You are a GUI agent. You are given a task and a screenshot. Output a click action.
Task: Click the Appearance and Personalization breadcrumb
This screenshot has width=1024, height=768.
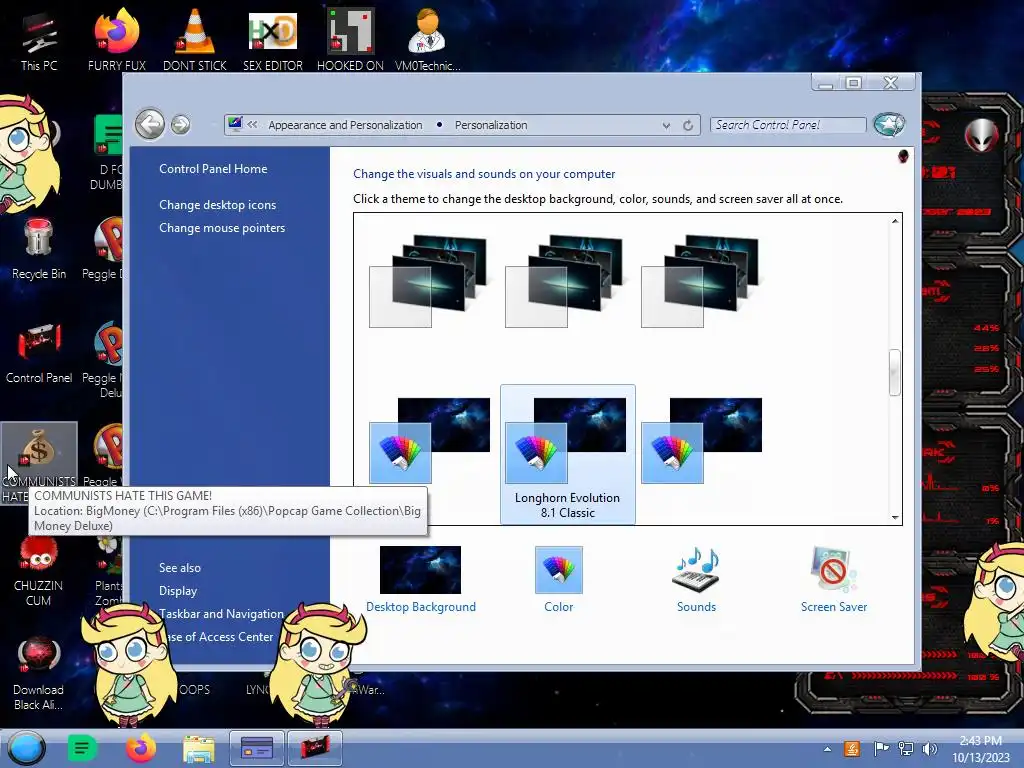[345, 125]
